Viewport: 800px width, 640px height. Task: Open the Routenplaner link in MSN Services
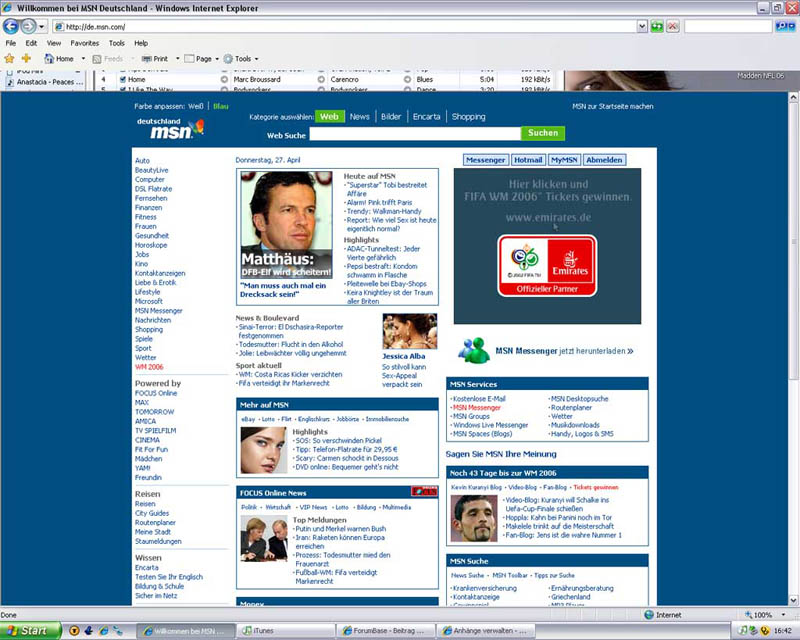tap(571, 408)
